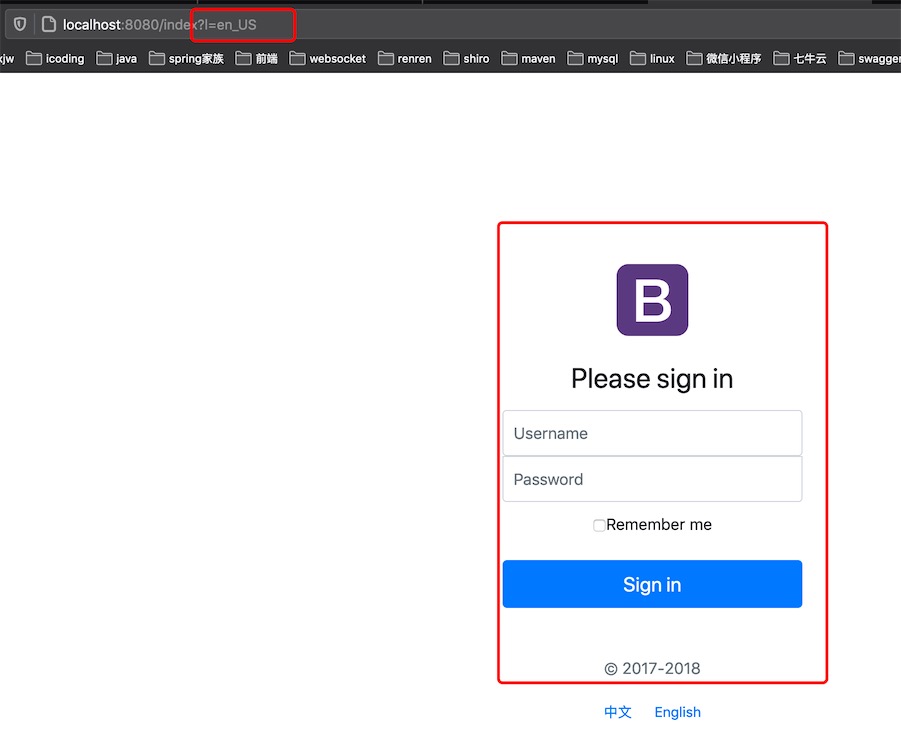Screen dimensions: 901x740
Task: Open the icoding bookmark folder
Action: tap(55, 59)
